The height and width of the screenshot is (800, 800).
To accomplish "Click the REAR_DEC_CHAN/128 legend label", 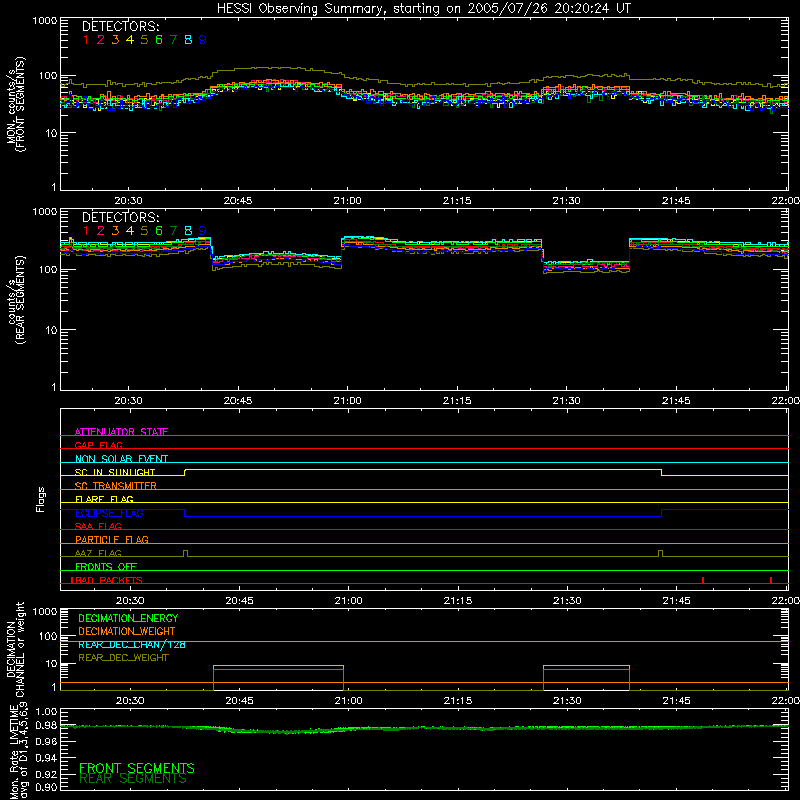I will pyautogui.click(x=132, y=645).
